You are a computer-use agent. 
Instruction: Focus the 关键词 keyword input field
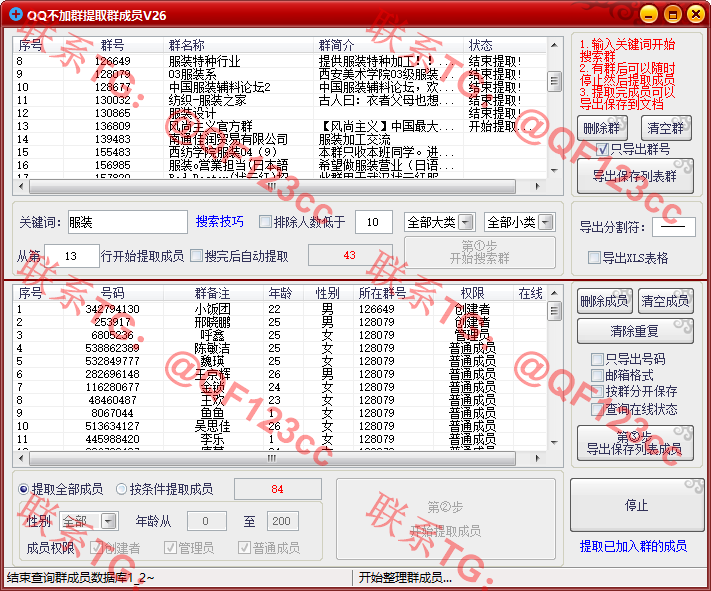(128, 222)
